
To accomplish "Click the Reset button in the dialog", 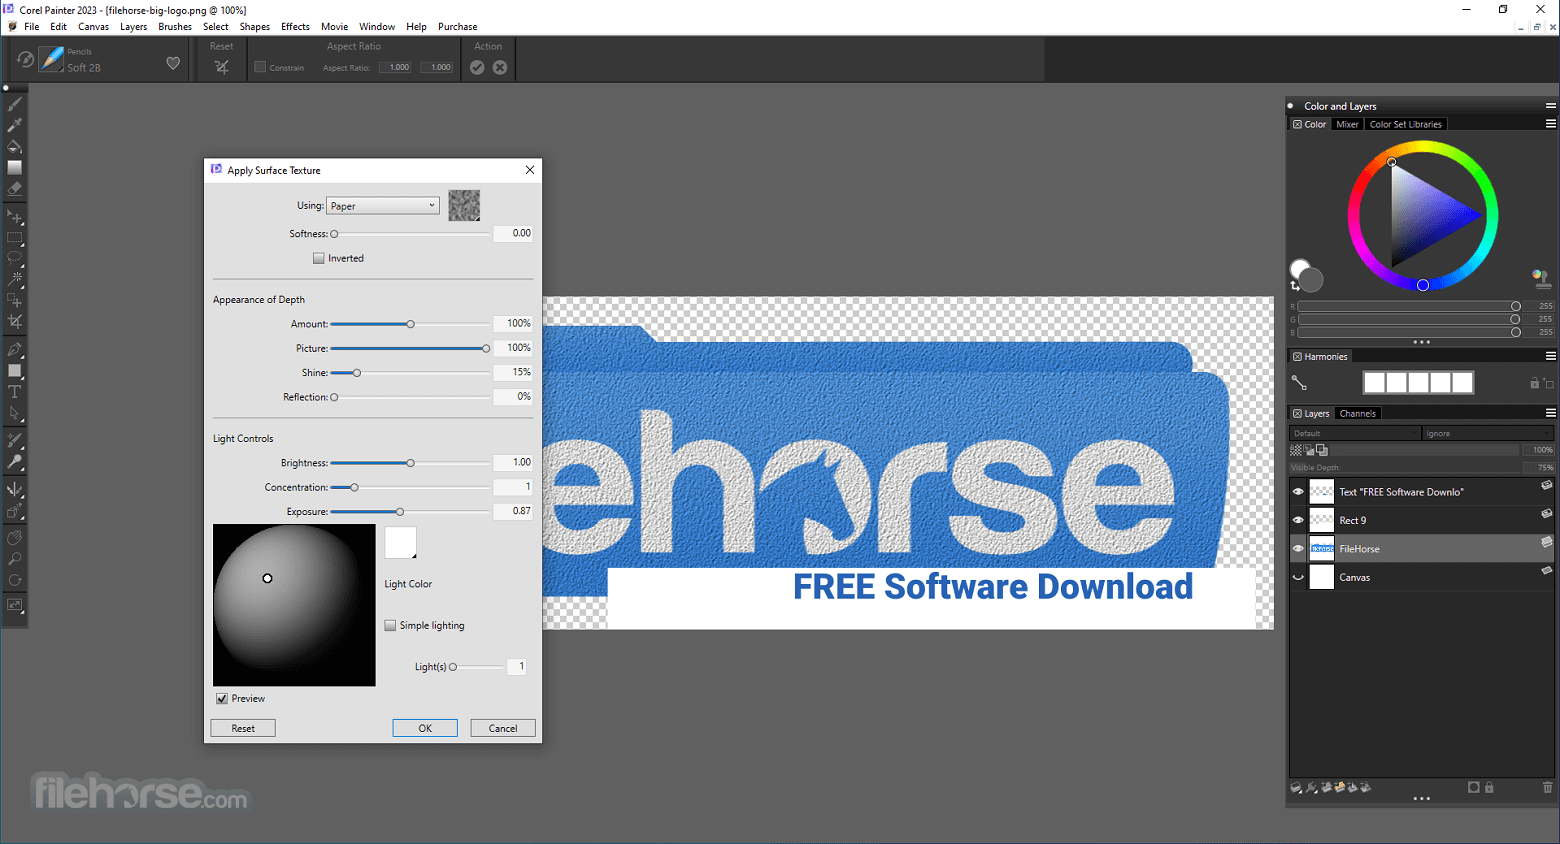I will click(x=243, y=728).
